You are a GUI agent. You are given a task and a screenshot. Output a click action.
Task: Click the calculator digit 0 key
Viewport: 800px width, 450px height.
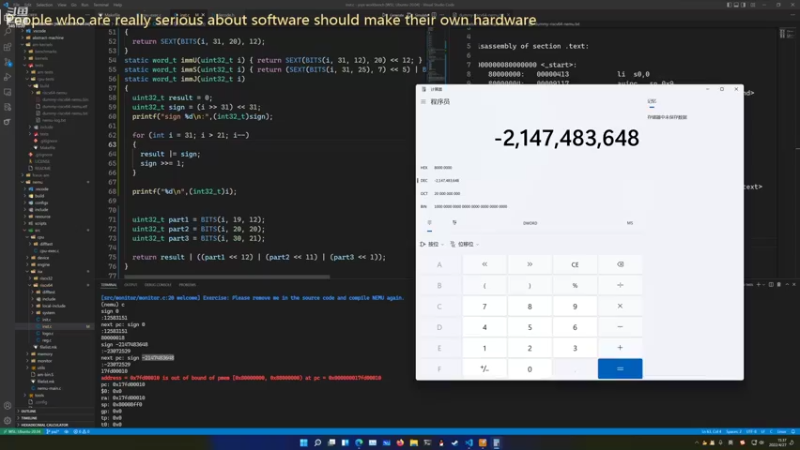530,369
